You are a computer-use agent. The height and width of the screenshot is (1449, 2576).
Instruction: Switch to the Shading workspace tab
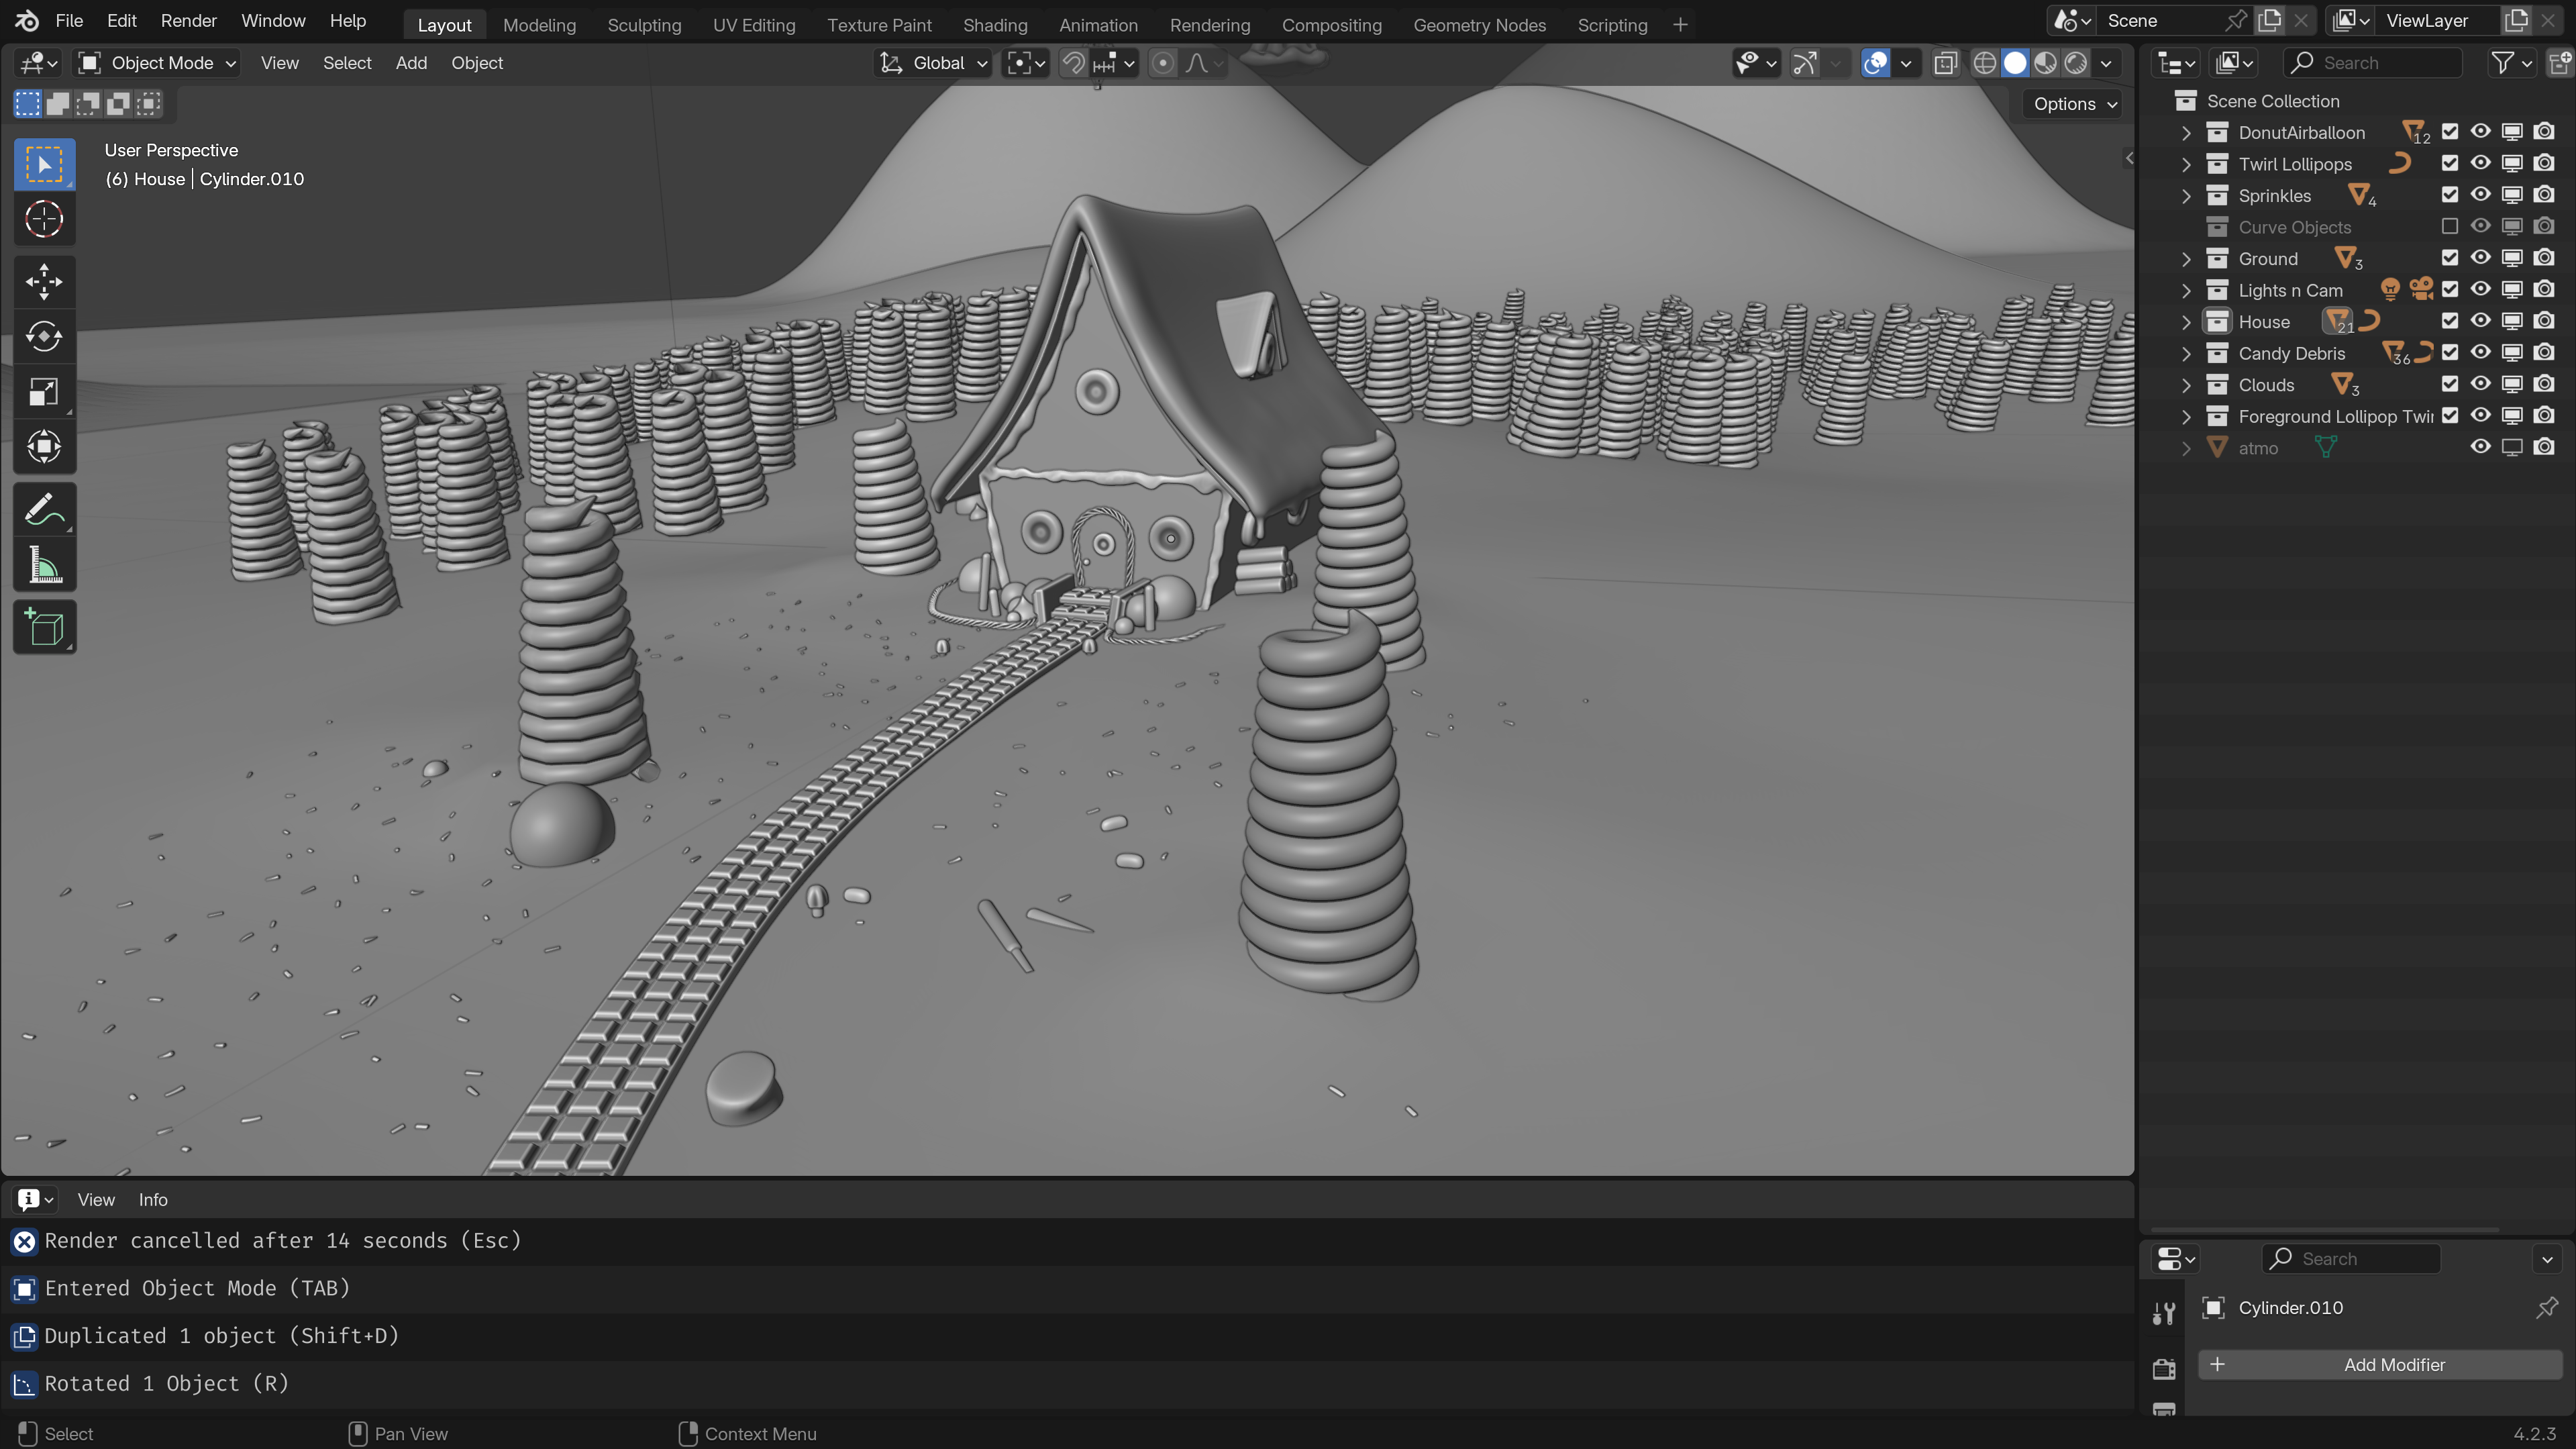tap(994, 25)
